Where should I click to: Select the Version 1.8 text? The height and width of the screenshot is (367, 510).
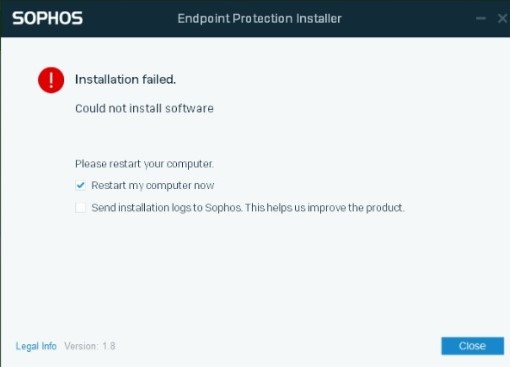click(90, 346)
